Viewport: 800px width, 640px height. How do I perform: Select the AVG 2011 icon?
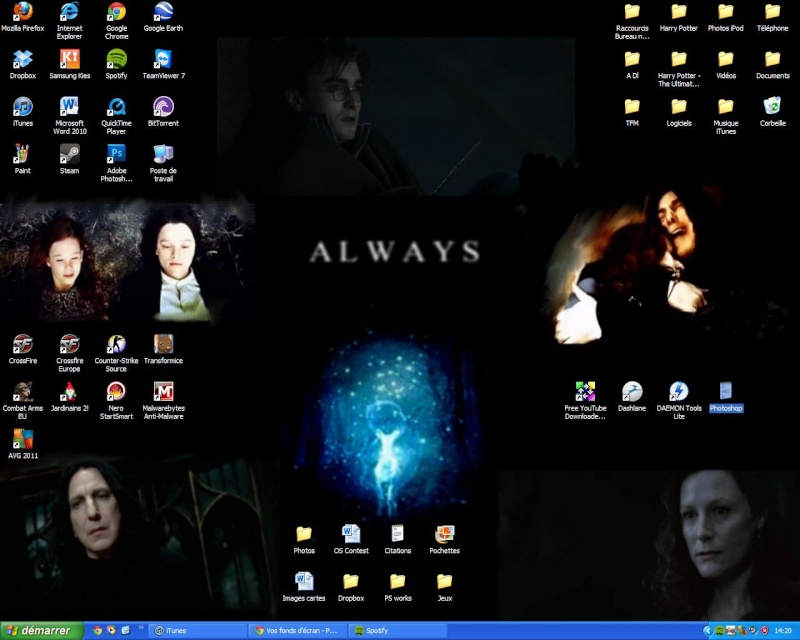pyautogui.click(x=22, y=444)
